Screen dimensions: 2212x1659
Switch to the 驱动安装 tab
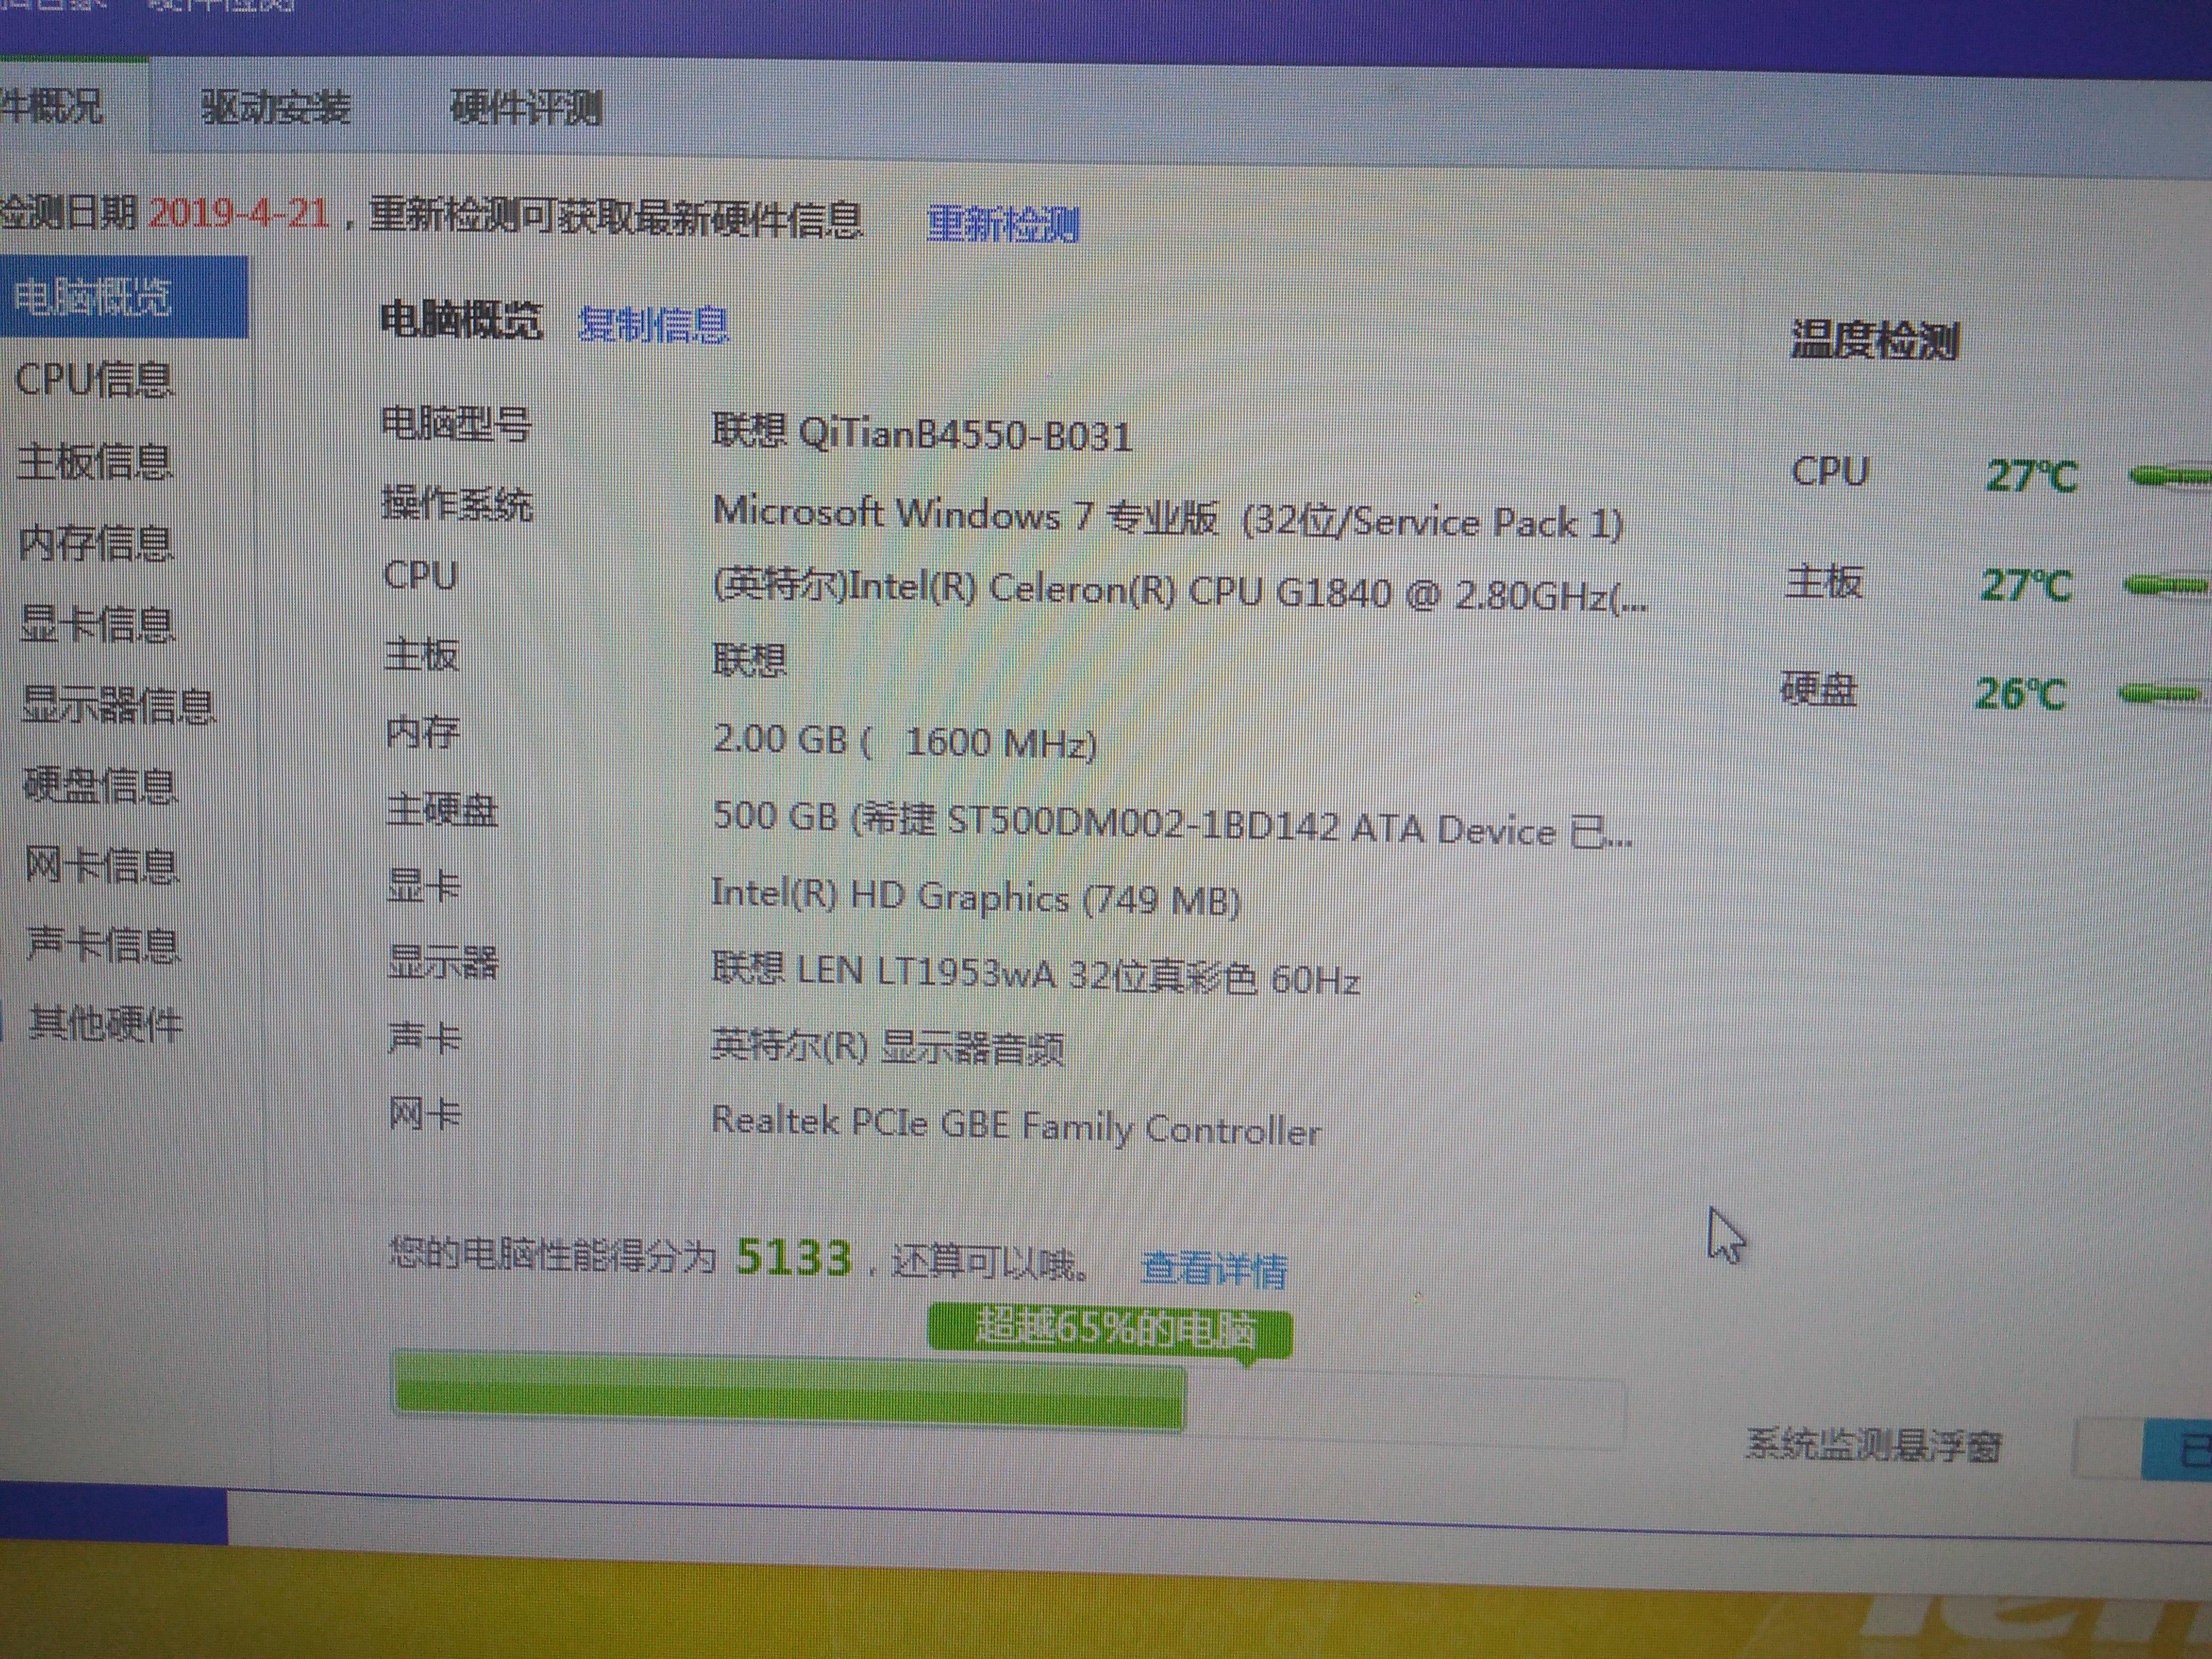(276, 107)
